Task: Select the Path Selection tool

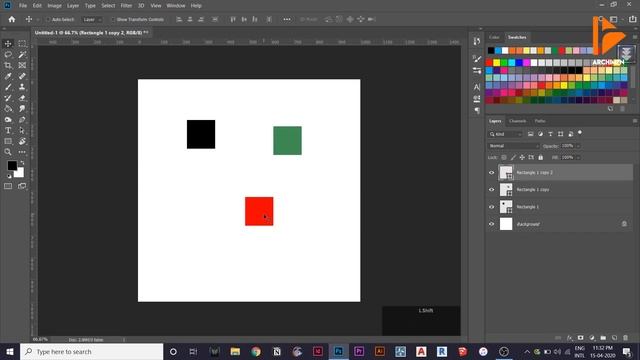Action: 22,131
